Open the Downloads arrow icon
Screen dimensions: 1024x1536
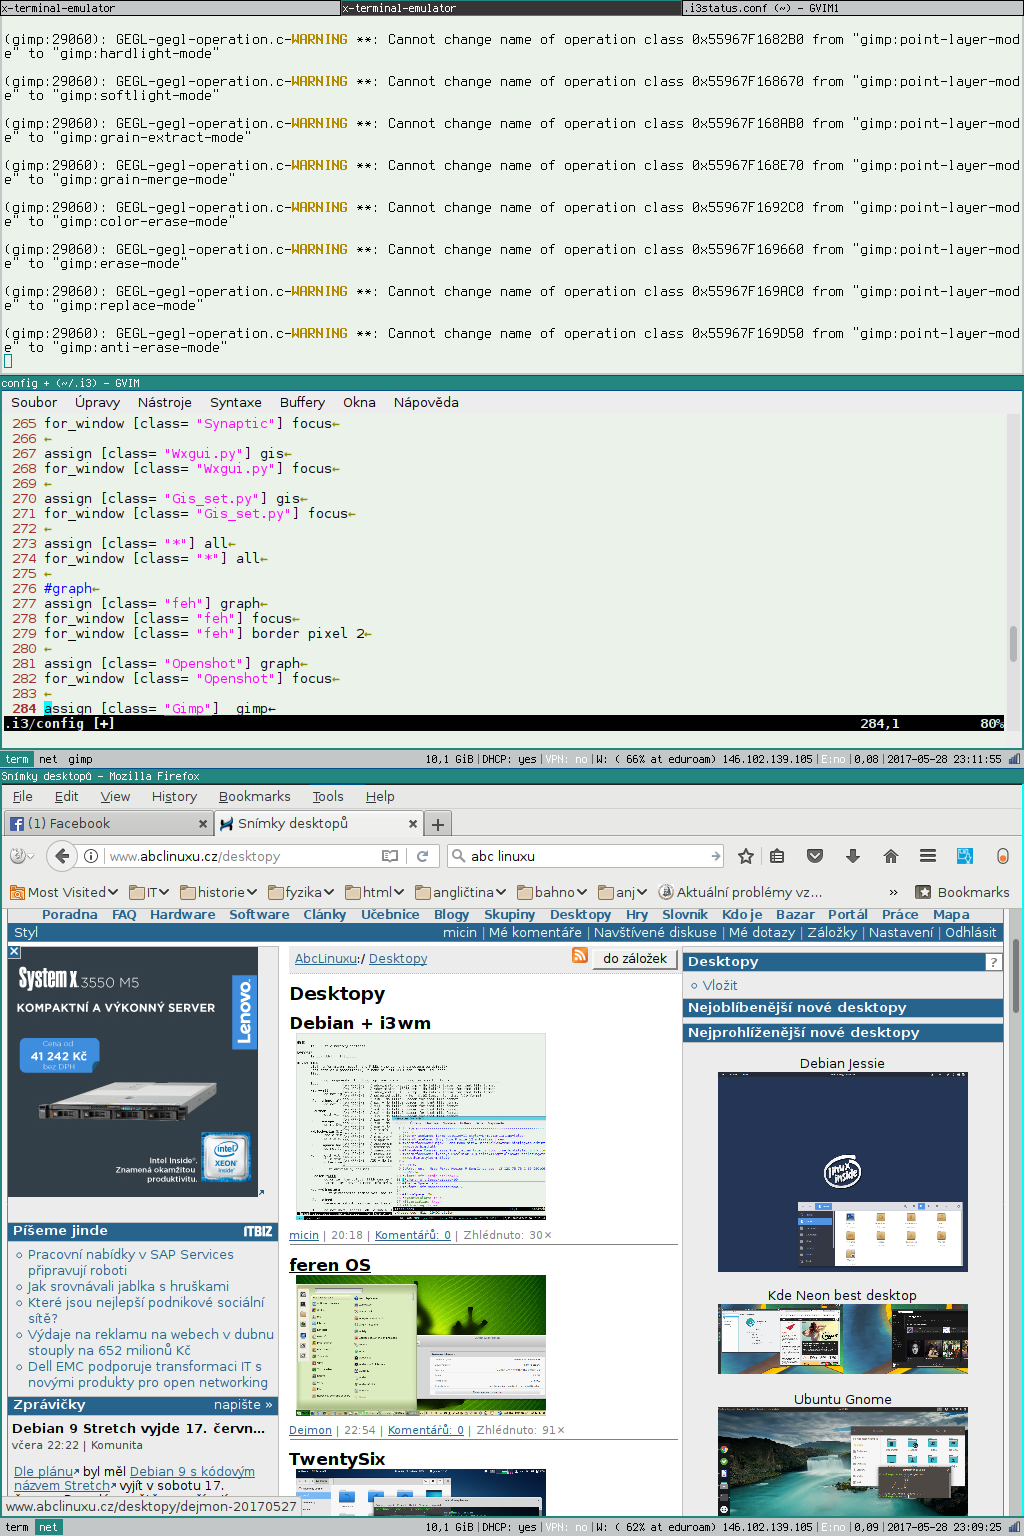tap(853, 856)
